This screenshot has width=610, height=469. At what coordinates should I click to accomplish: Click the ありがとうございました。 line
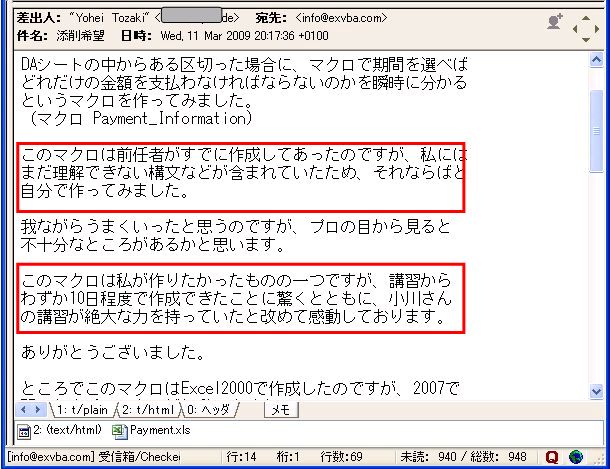(113, 352)
